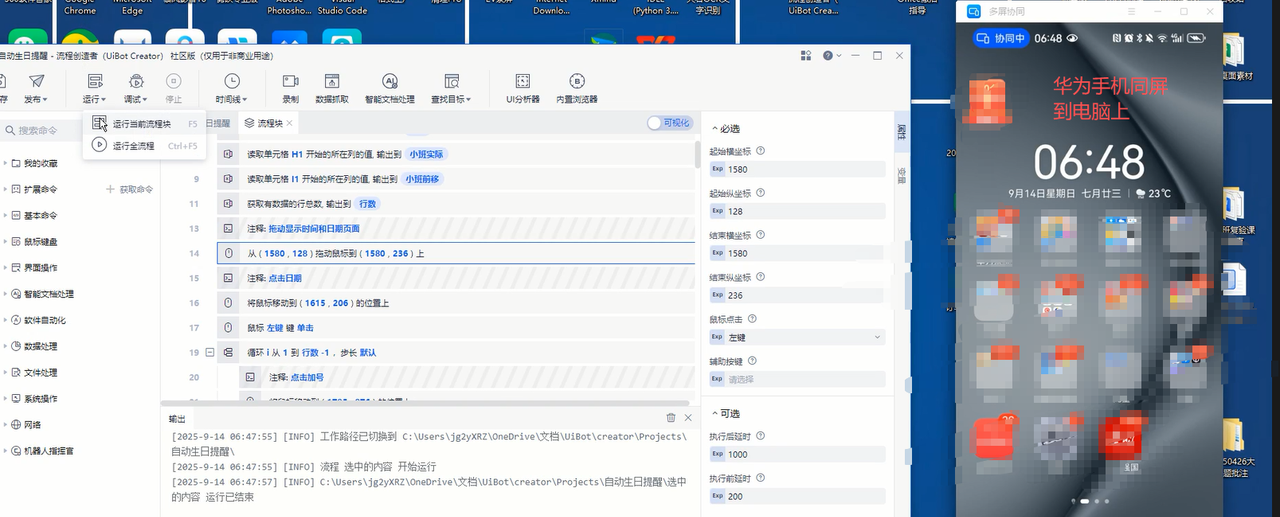The height and width of the screenshot is (517, 1280).
Task: Open the help dropdown in title bar
Action: [830, 56]
